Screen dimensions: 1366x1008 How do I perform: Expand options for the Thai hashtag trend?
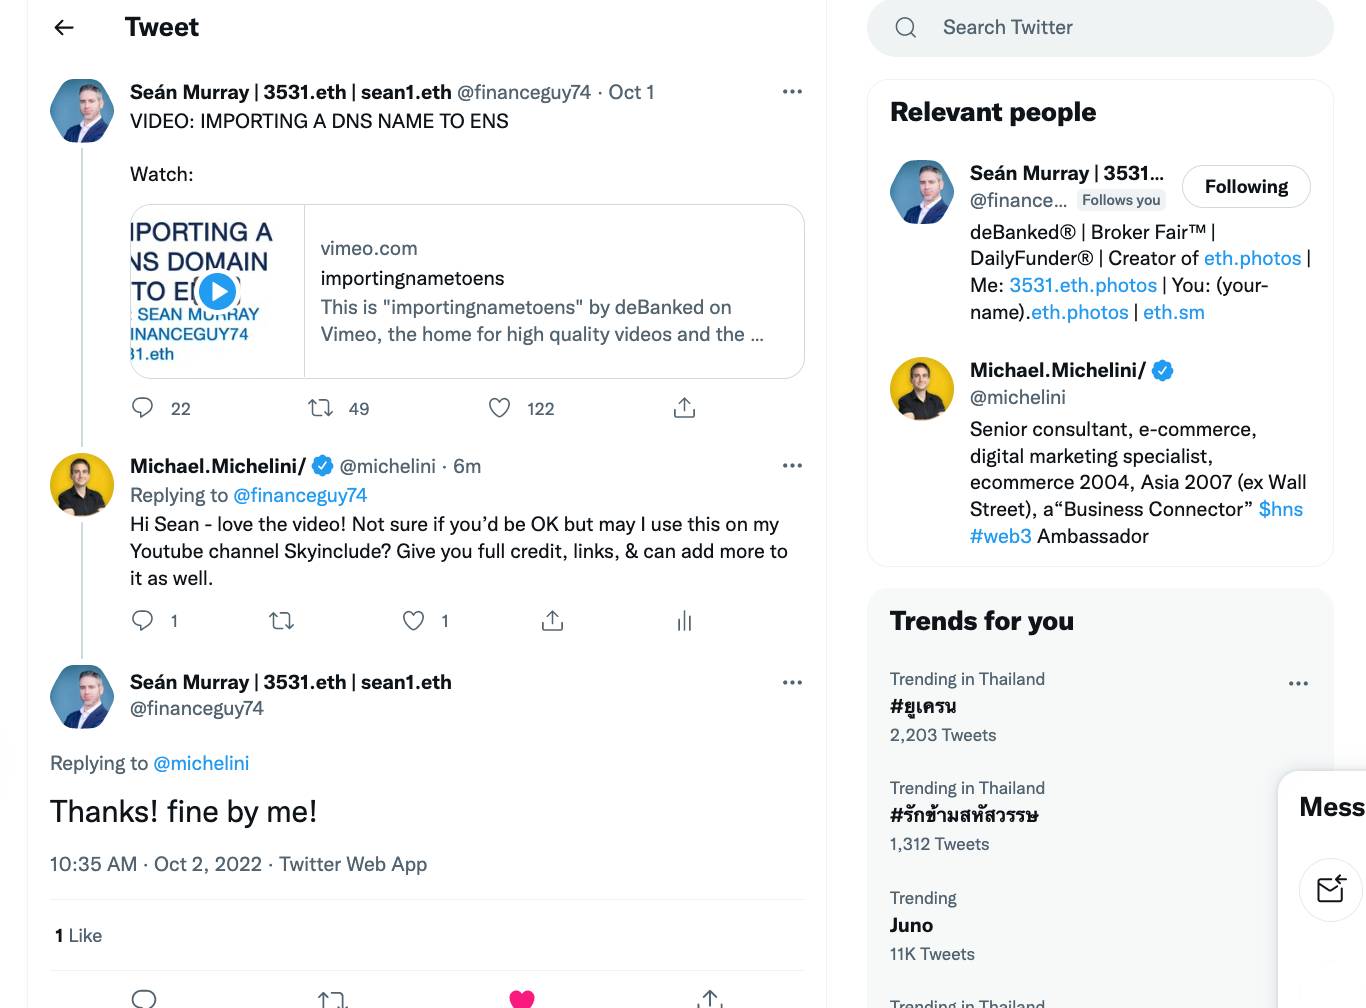(x=1298, y=684)
